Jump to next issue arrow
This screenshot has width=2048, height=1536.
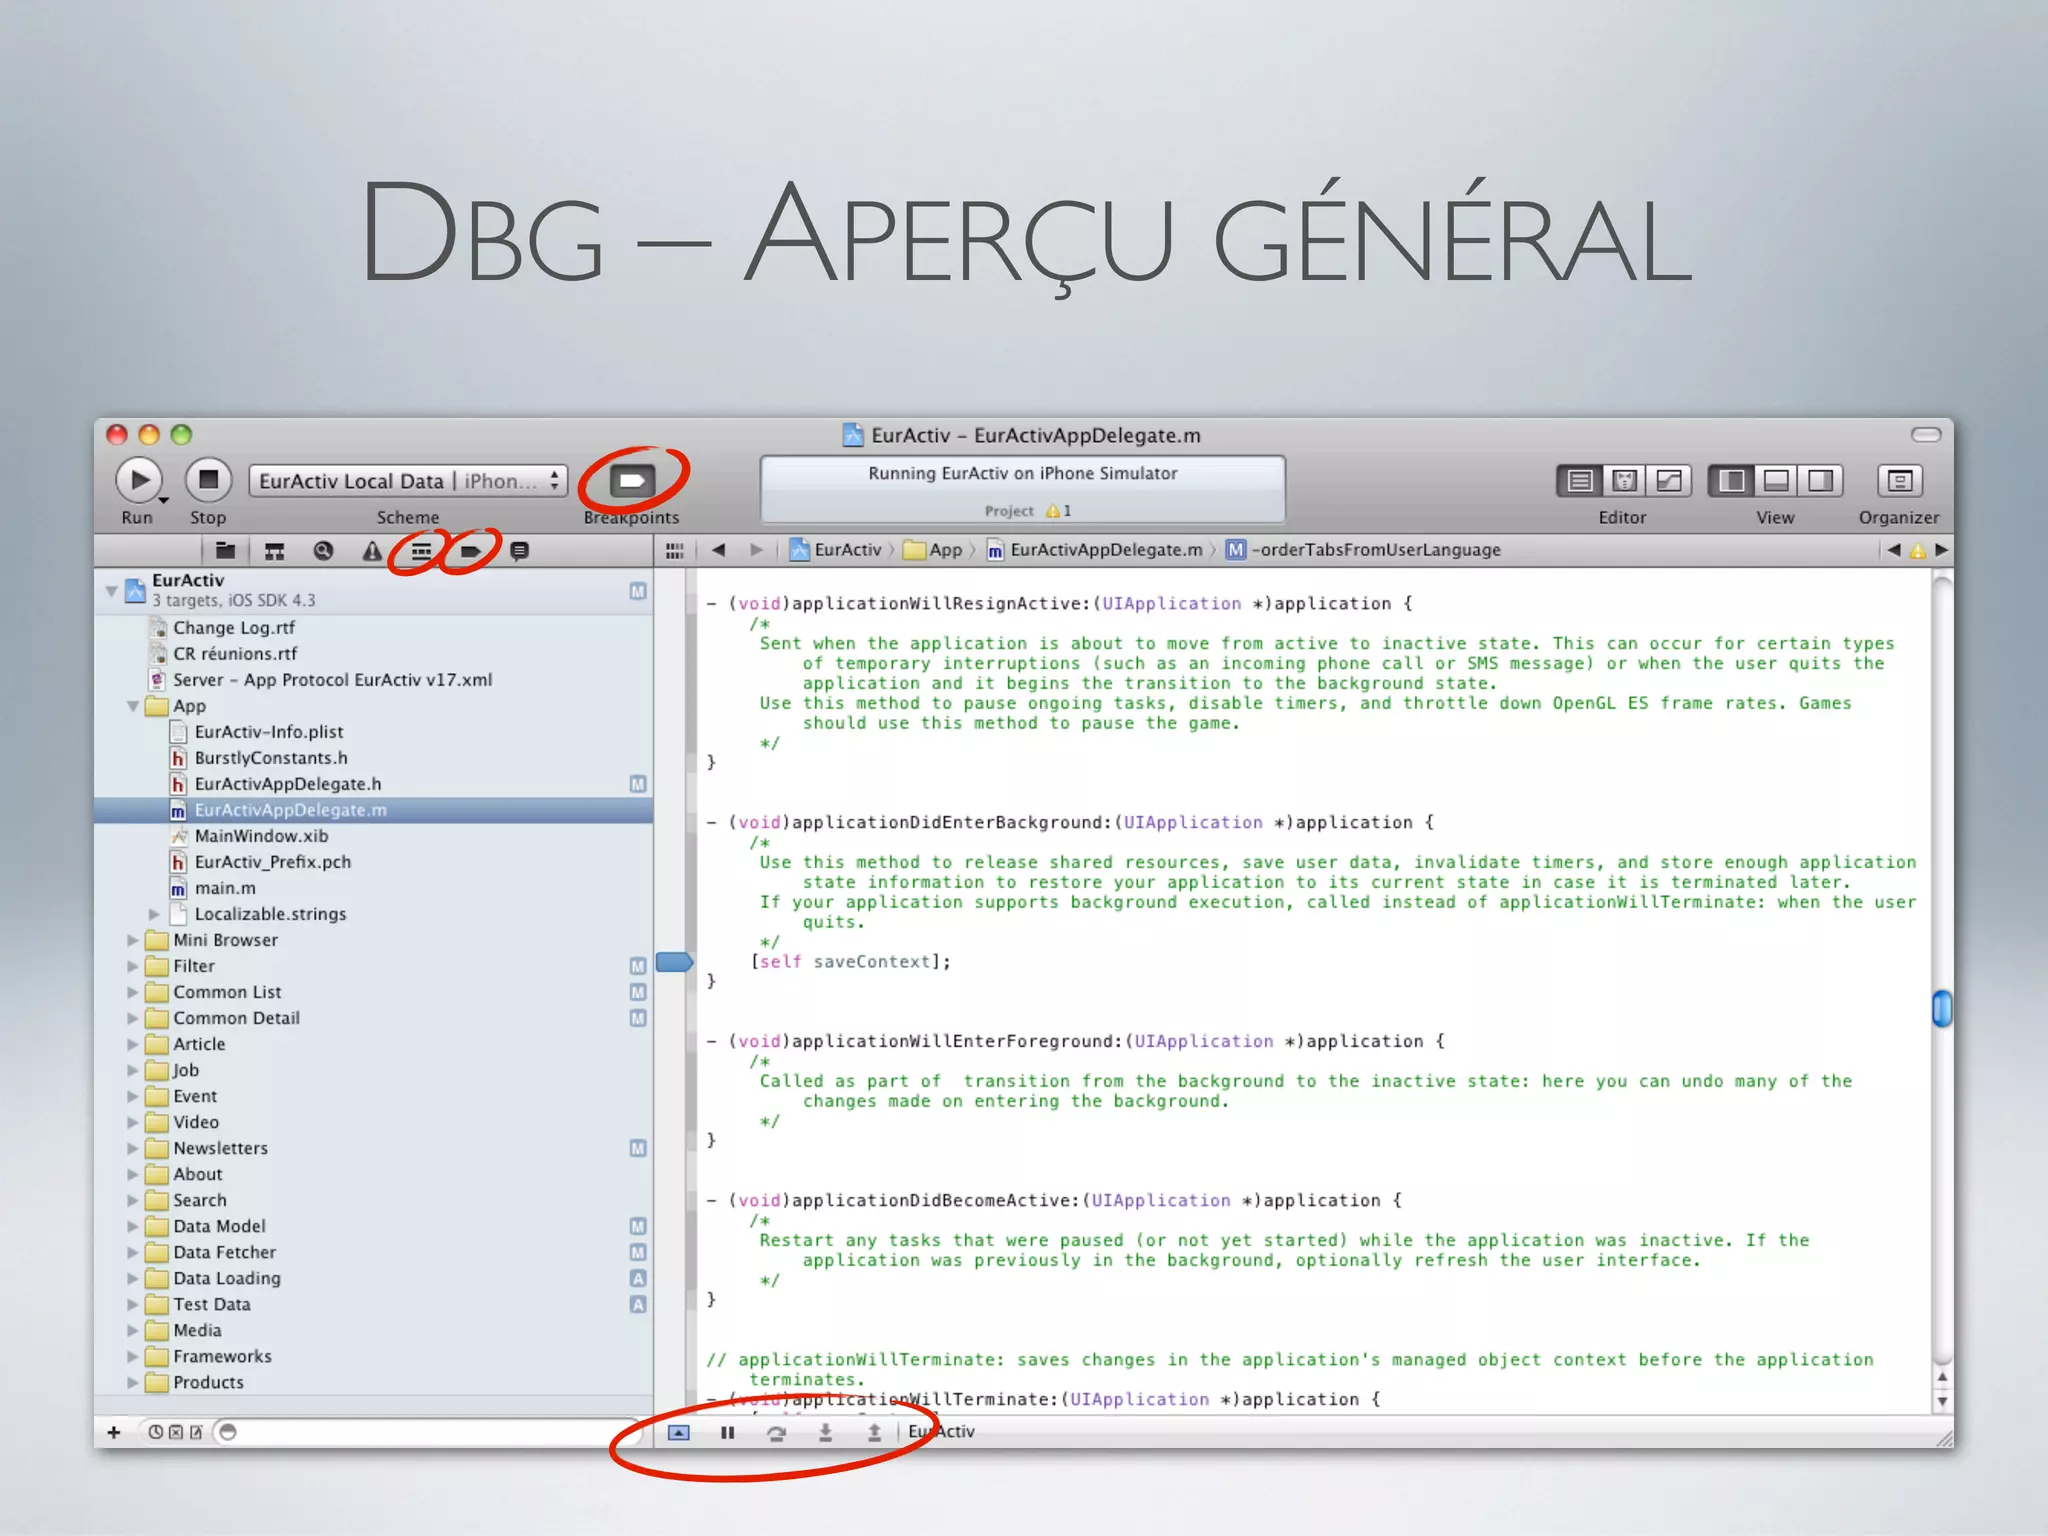(x=1941, y=549)
